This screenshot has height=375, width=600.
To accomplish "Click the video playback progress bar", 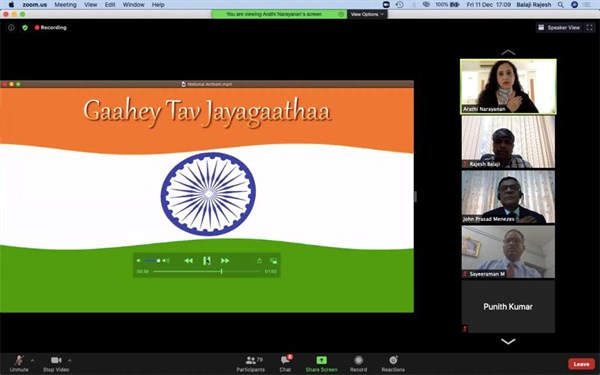I will click(207, 271).
